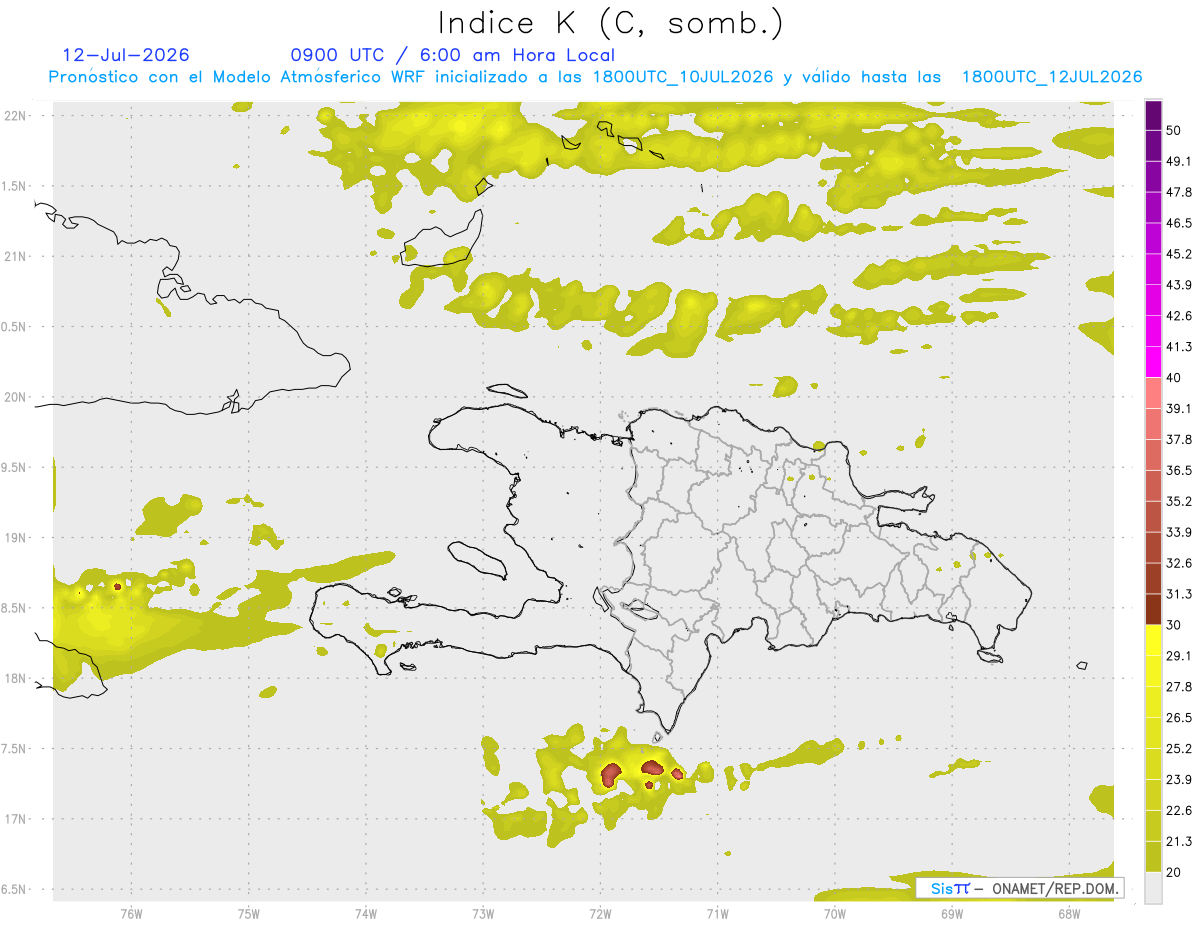Click the latitude label '18N'

tap(16, 678)
